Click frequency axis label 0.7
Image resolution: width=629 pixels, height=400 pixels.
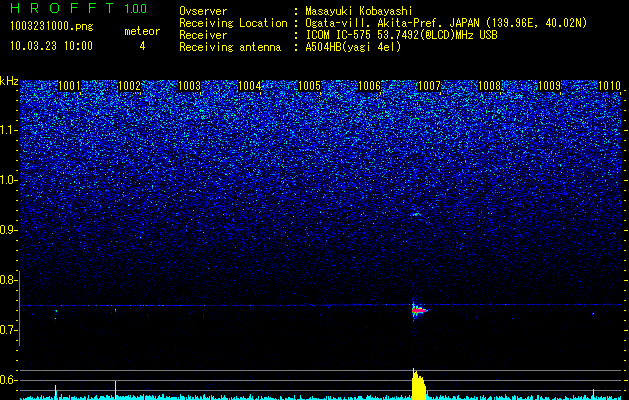pos(9,330)
